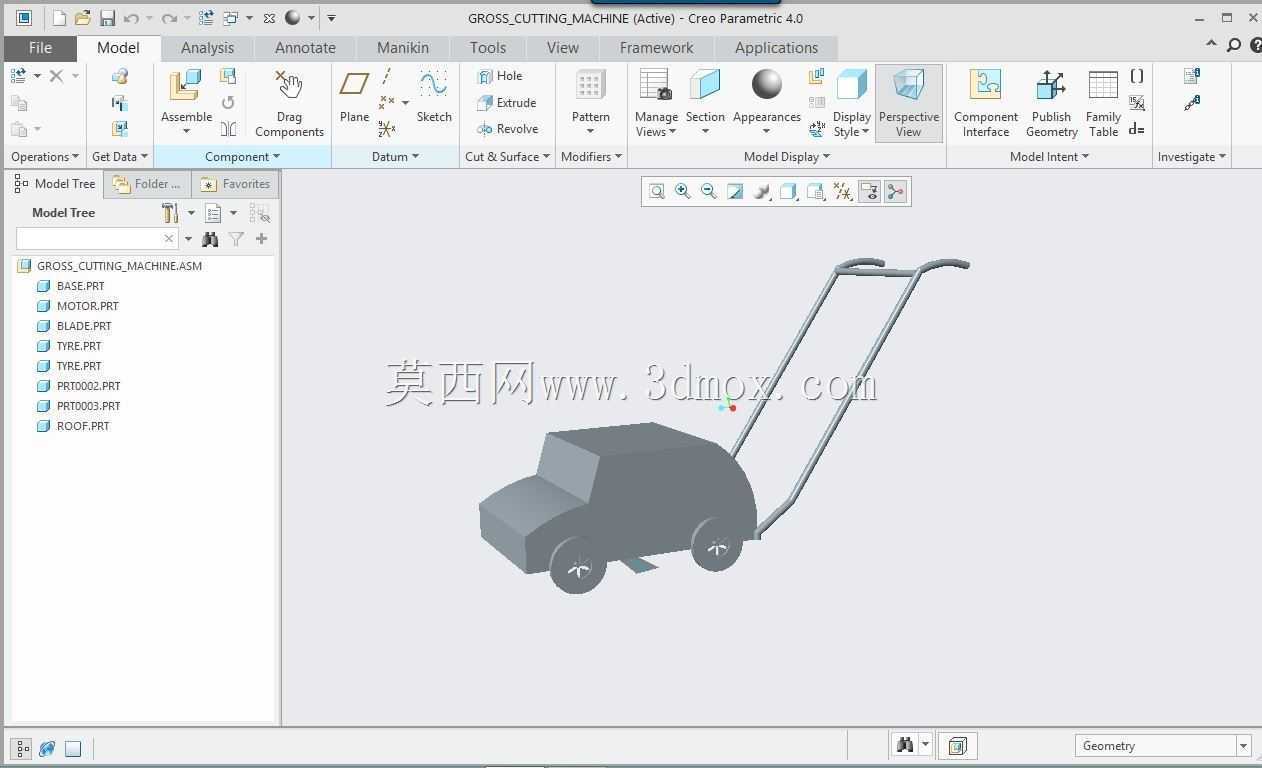Switch to the Folder browser tab
Screen dimensions: 1262x768
point(147,184)
